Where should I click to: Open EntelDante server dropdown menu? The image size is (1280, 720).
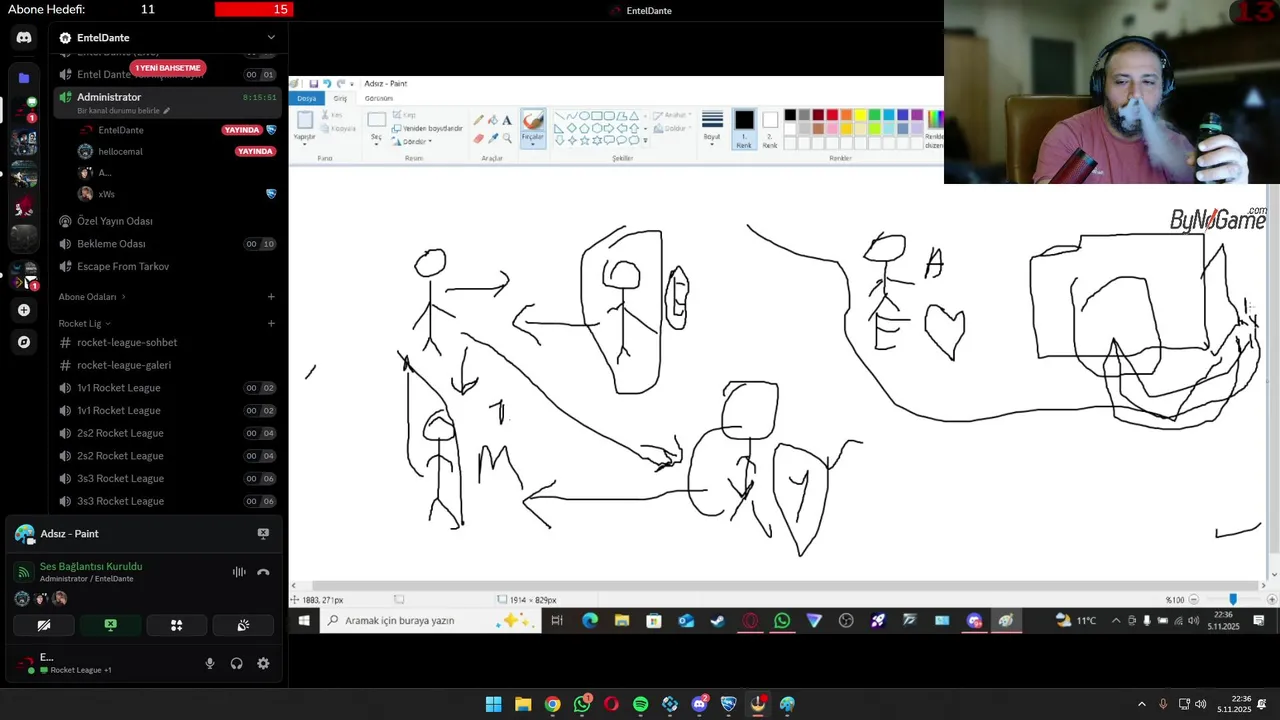click(x=271, y=38)
